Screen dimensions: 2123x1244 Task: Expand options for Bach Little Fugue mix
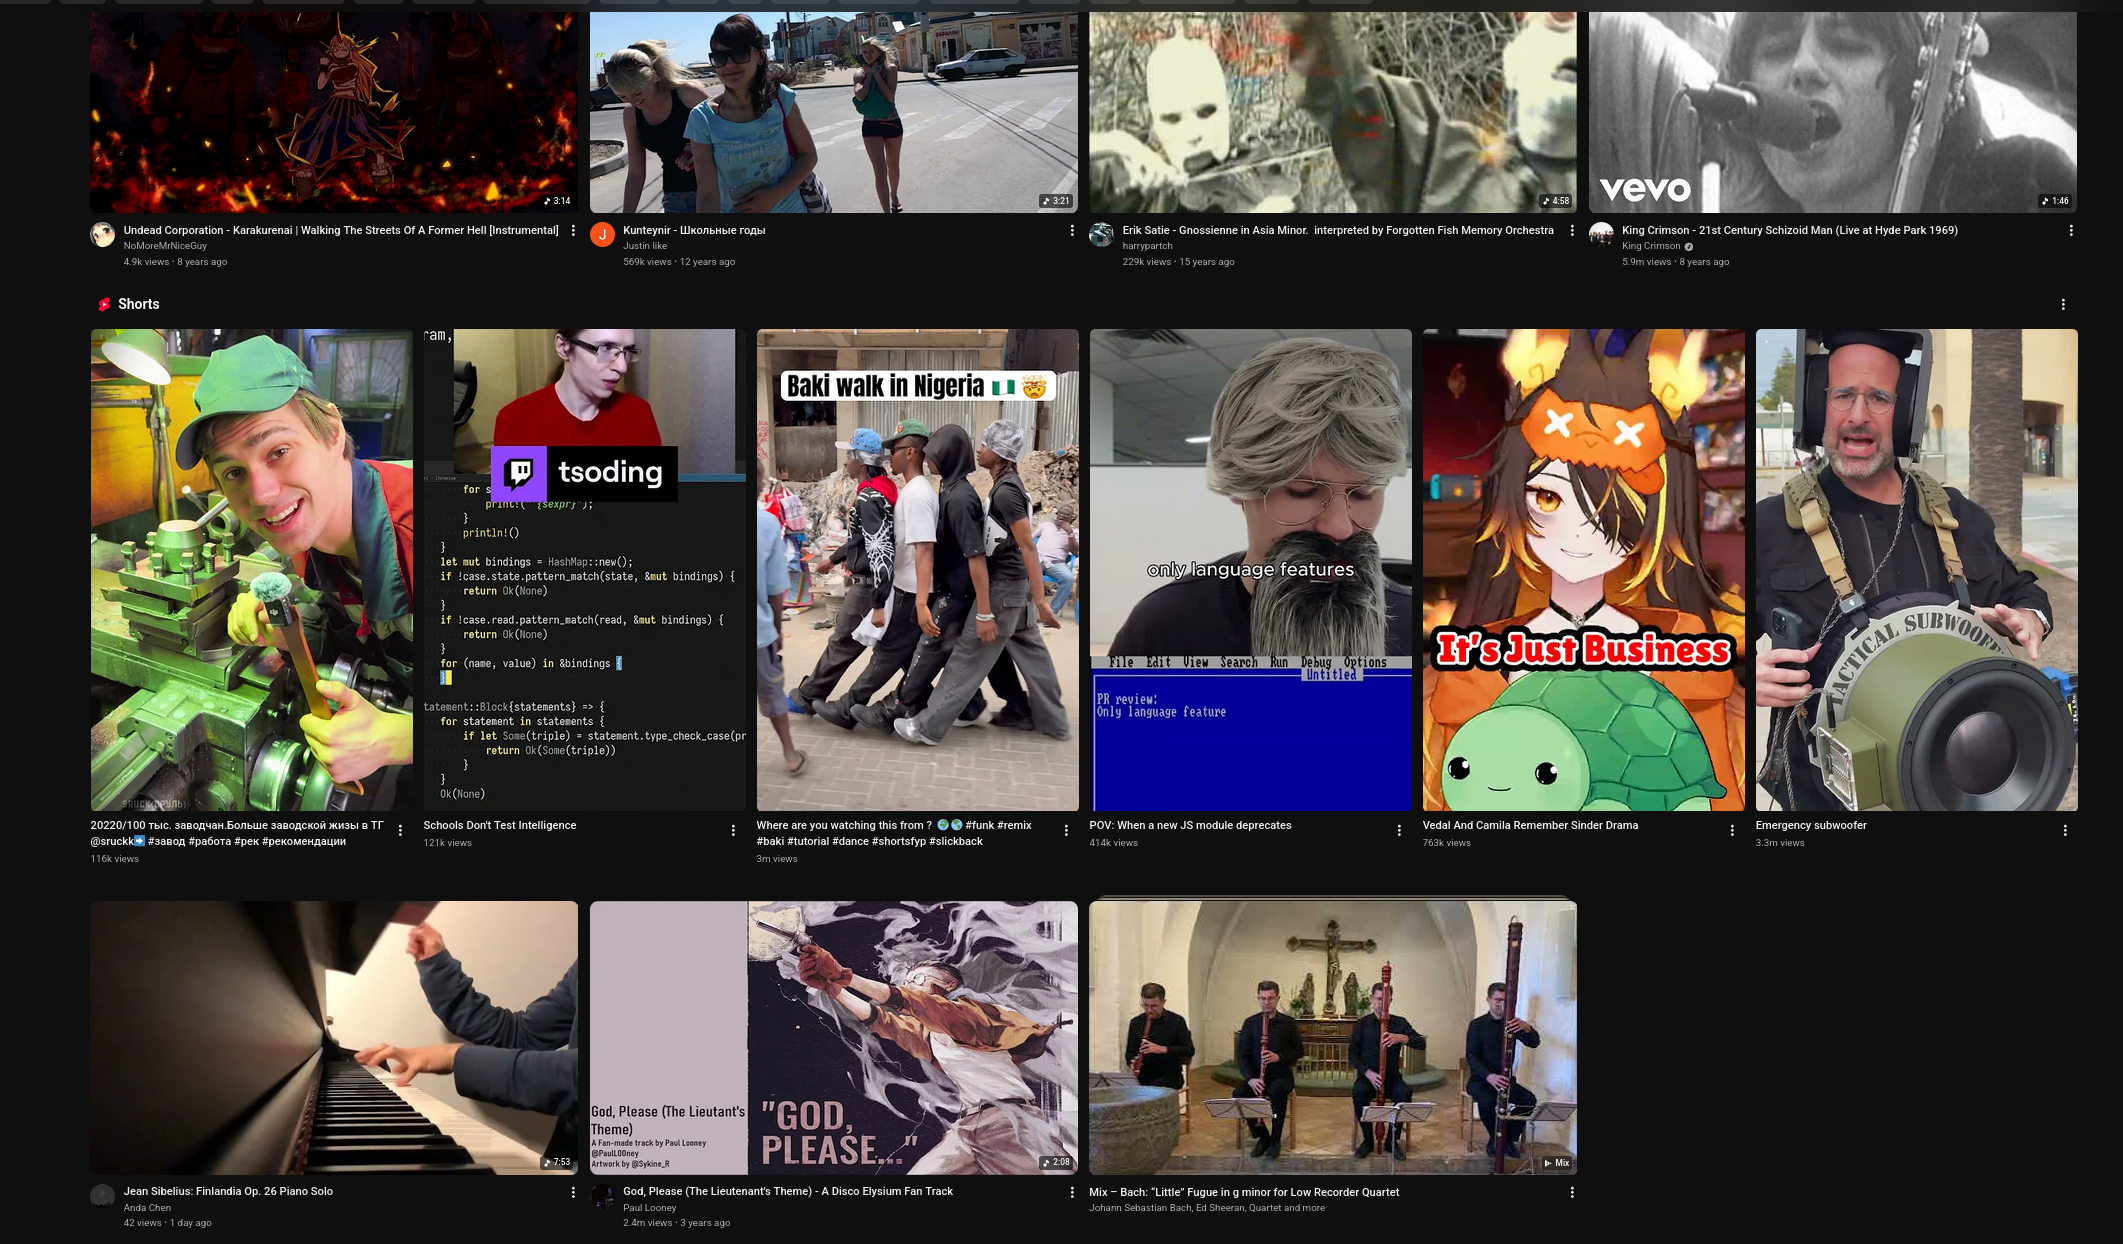[1572, 1193]
